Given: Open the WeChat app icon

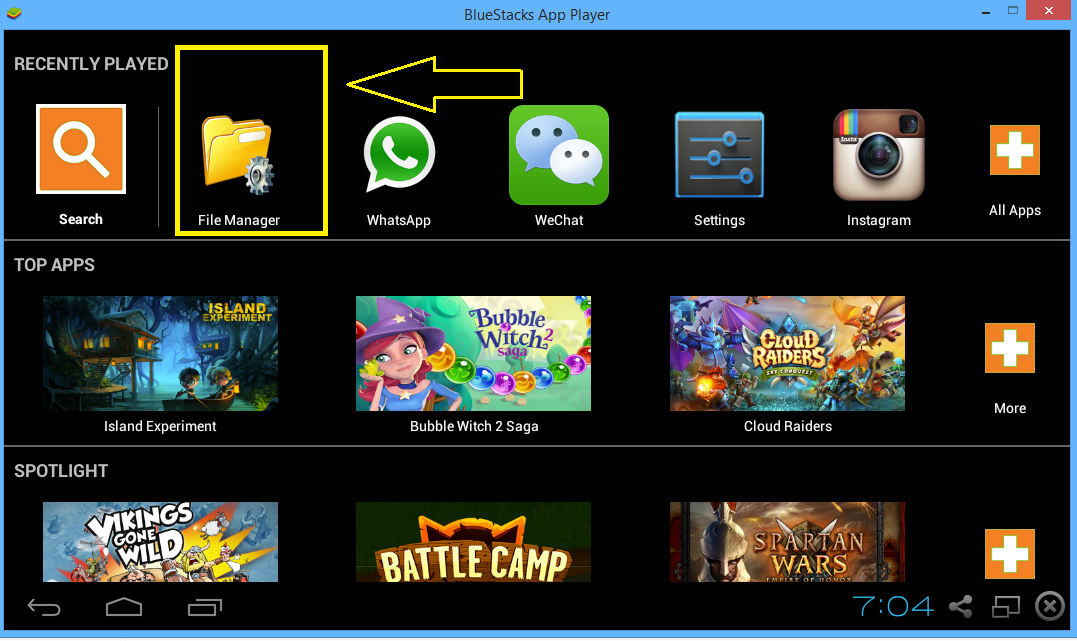Looking at the screenshot, I should (x=559, y=155).
